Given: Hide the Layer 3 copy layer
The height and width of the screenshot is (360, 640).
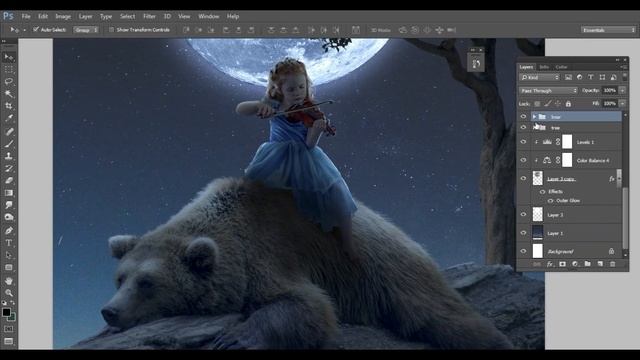Looking at the screenshot, I should point(523,178).
